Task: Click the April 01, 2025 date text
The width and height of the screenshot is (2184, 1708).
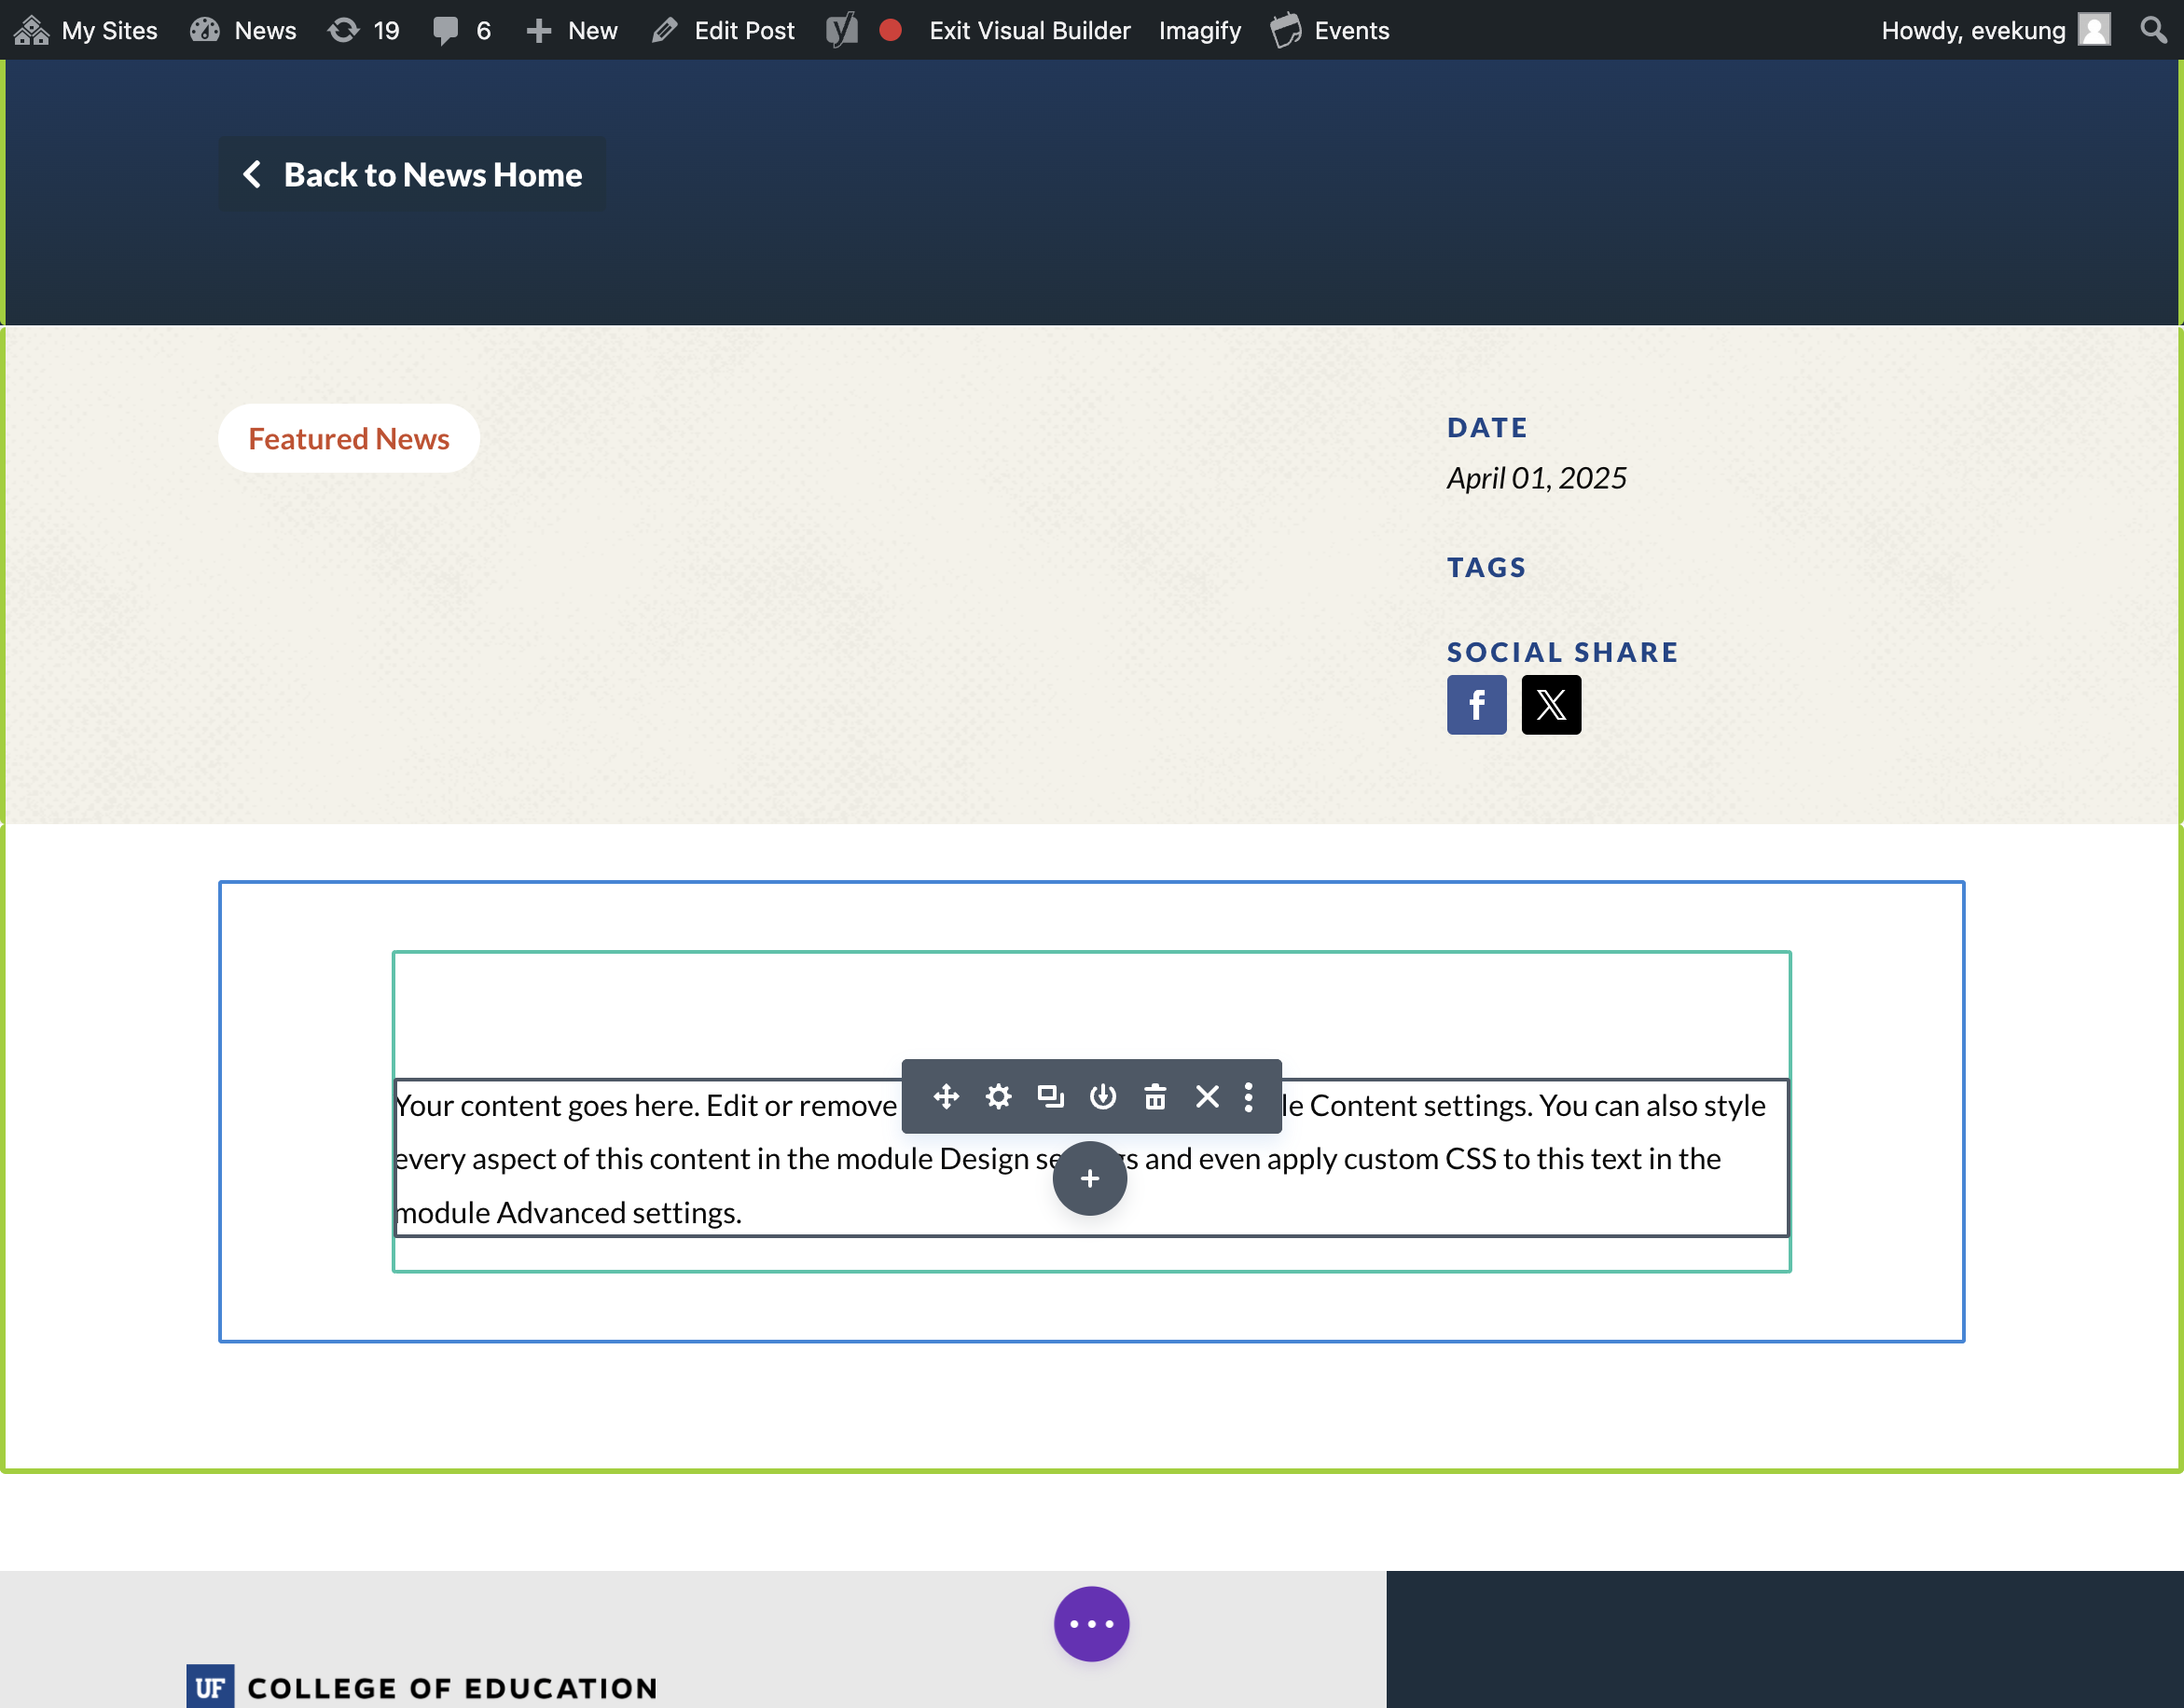Action: 1537,478
